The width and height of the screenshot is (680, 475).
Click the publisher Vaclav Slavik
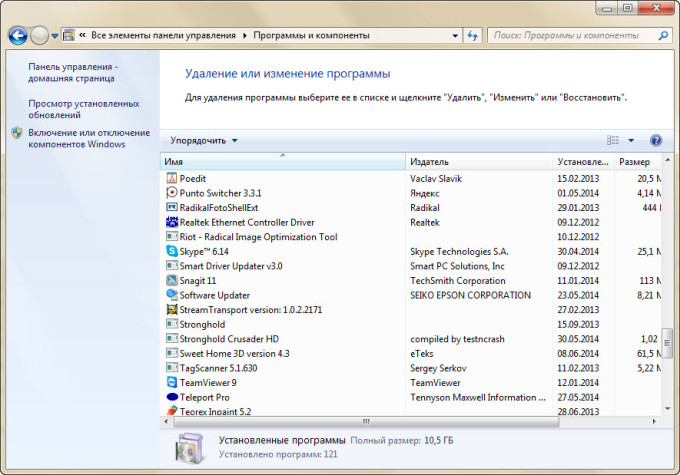436,178
